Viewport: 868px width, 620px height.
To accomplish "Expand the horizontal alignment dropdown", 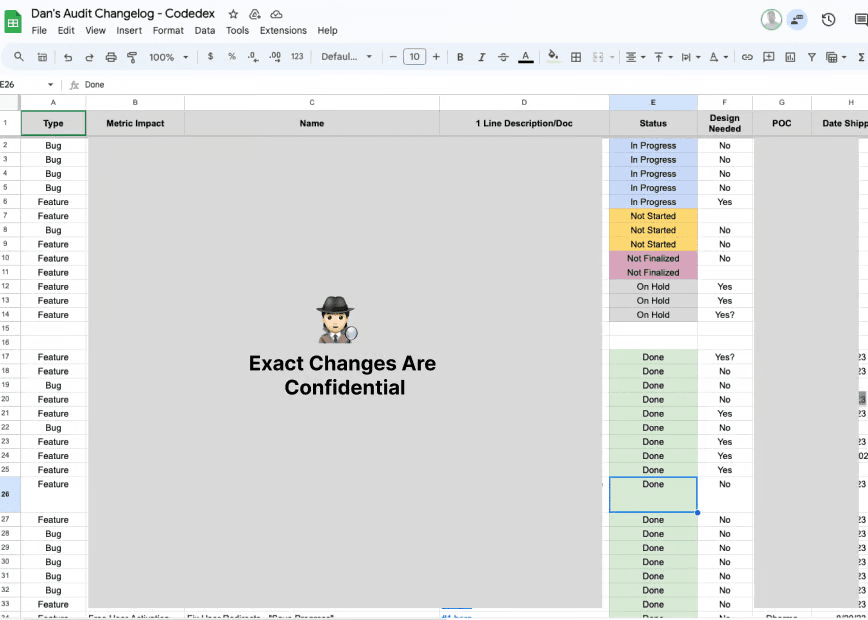I will (x=643, y=57).
